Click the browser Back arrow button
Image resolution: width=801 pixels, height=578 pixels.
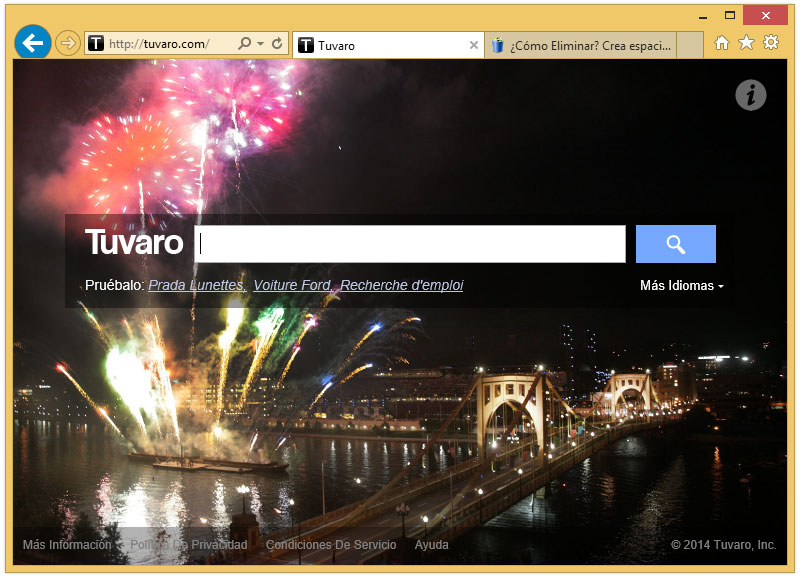(33, 43)
